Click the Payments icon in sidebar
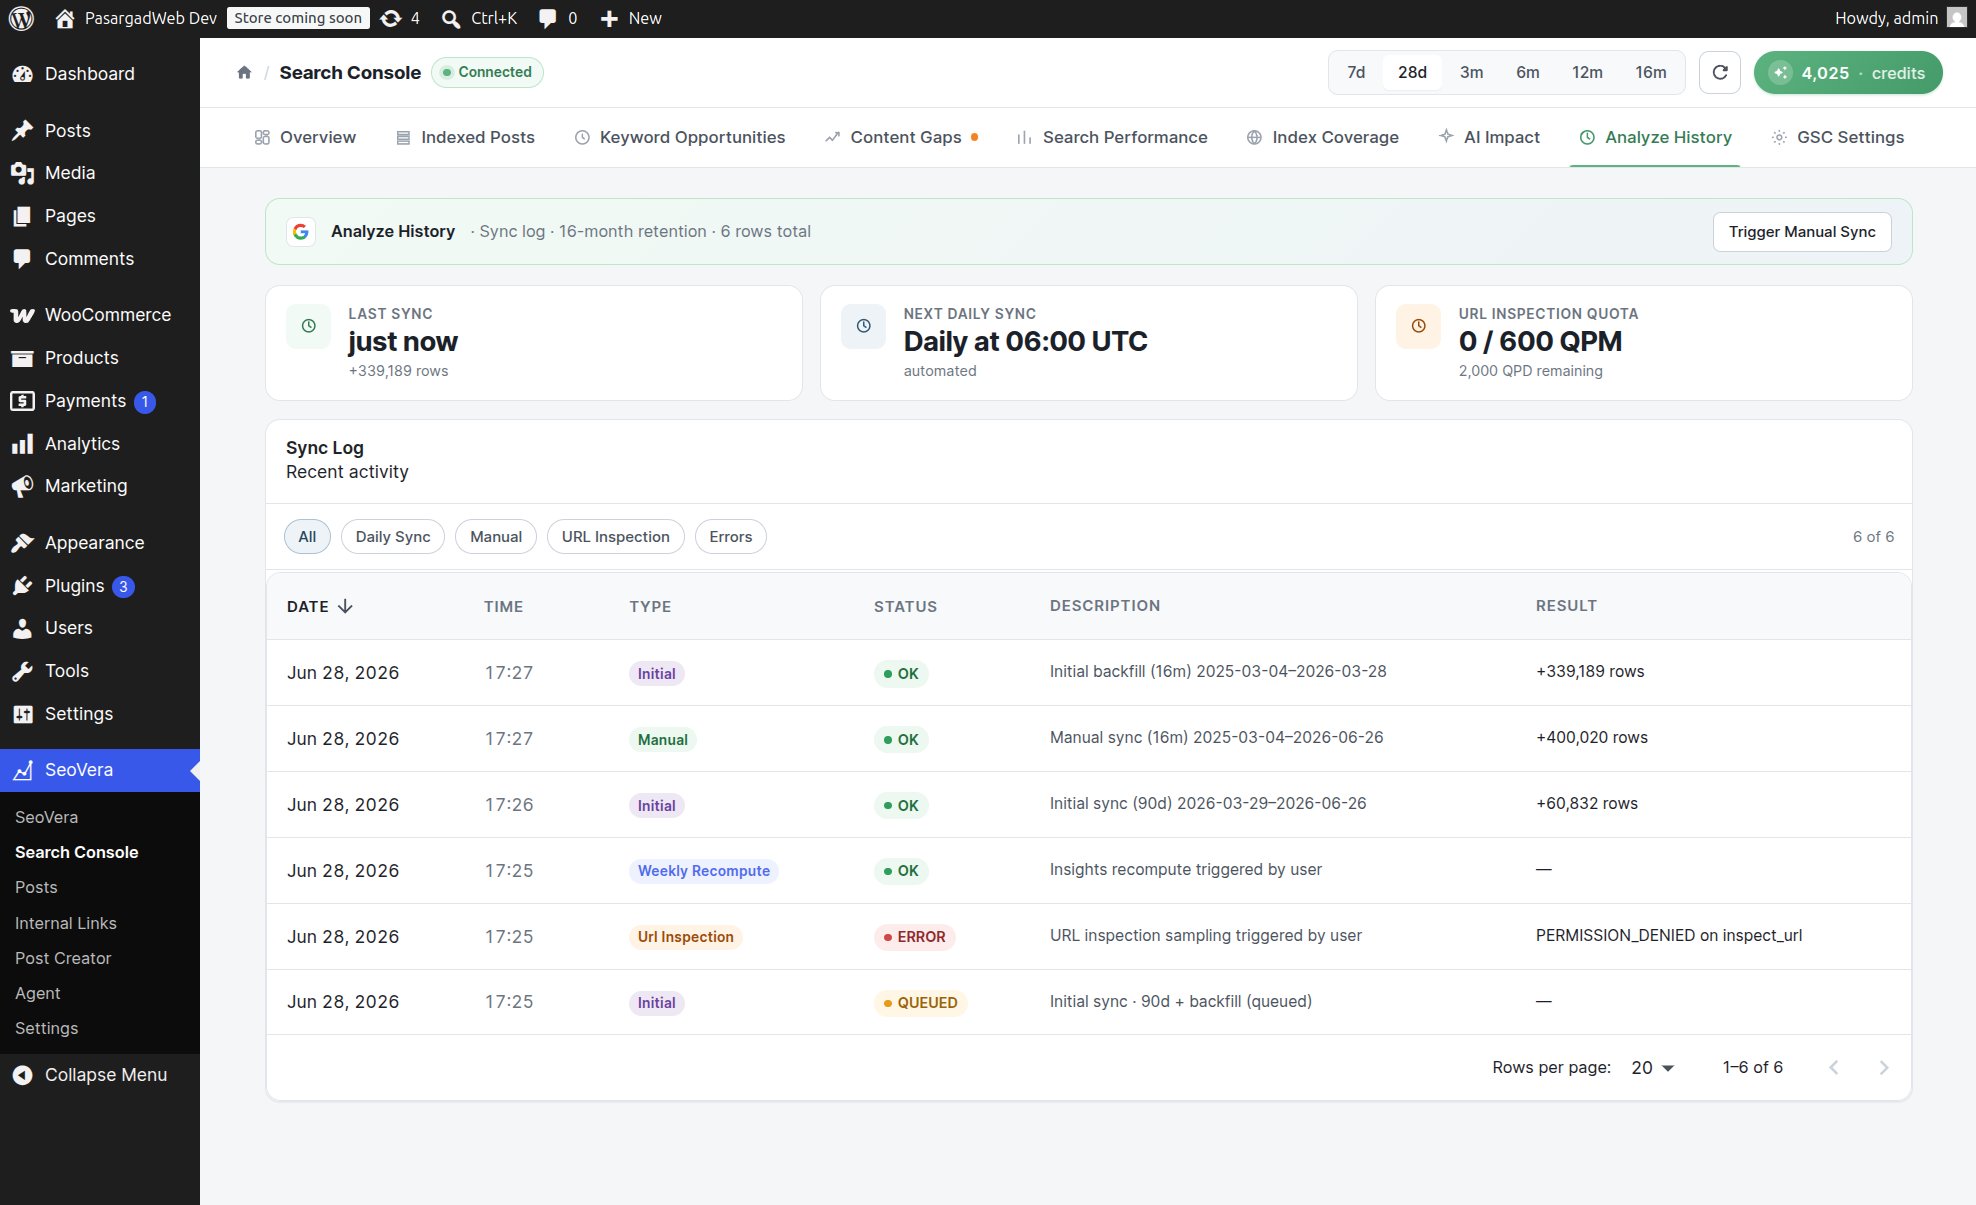 22,401
